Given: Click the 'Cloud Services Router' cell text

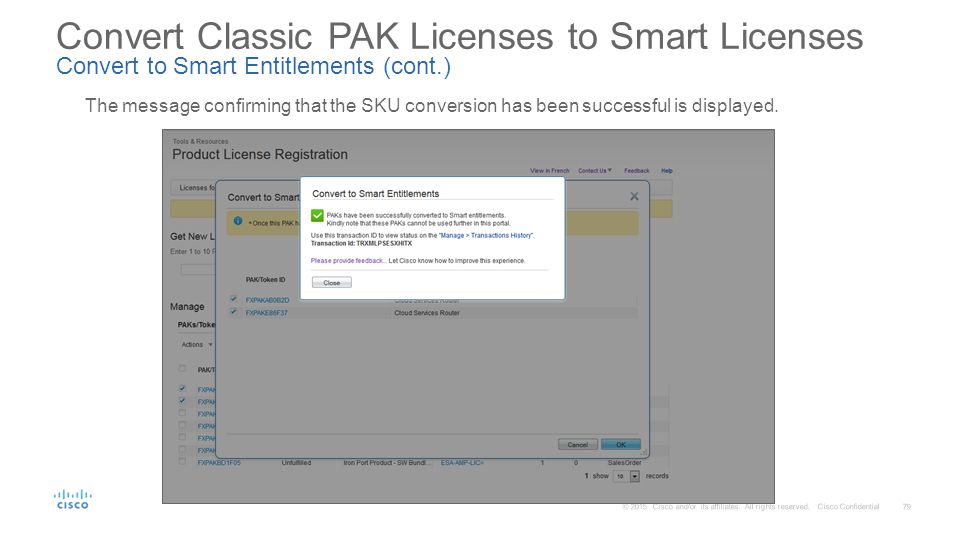Looking at the screenshot, I should pyautogui.click(x=427, y=313).
